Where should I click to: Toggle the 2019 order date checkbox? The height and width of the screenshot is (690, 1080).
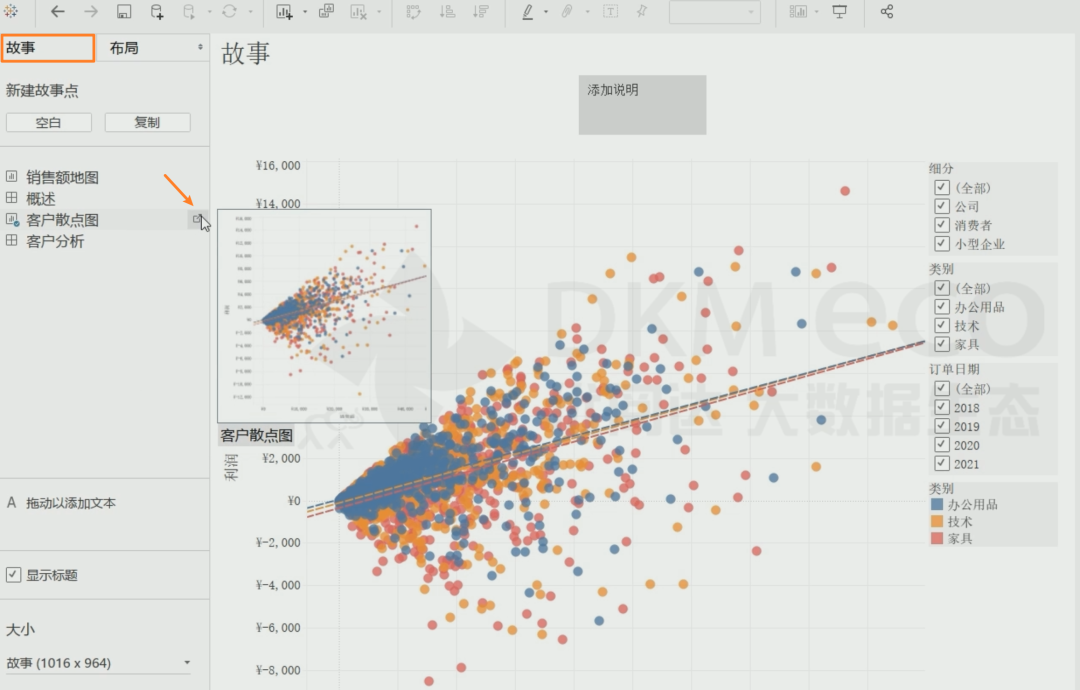(941, 426)
